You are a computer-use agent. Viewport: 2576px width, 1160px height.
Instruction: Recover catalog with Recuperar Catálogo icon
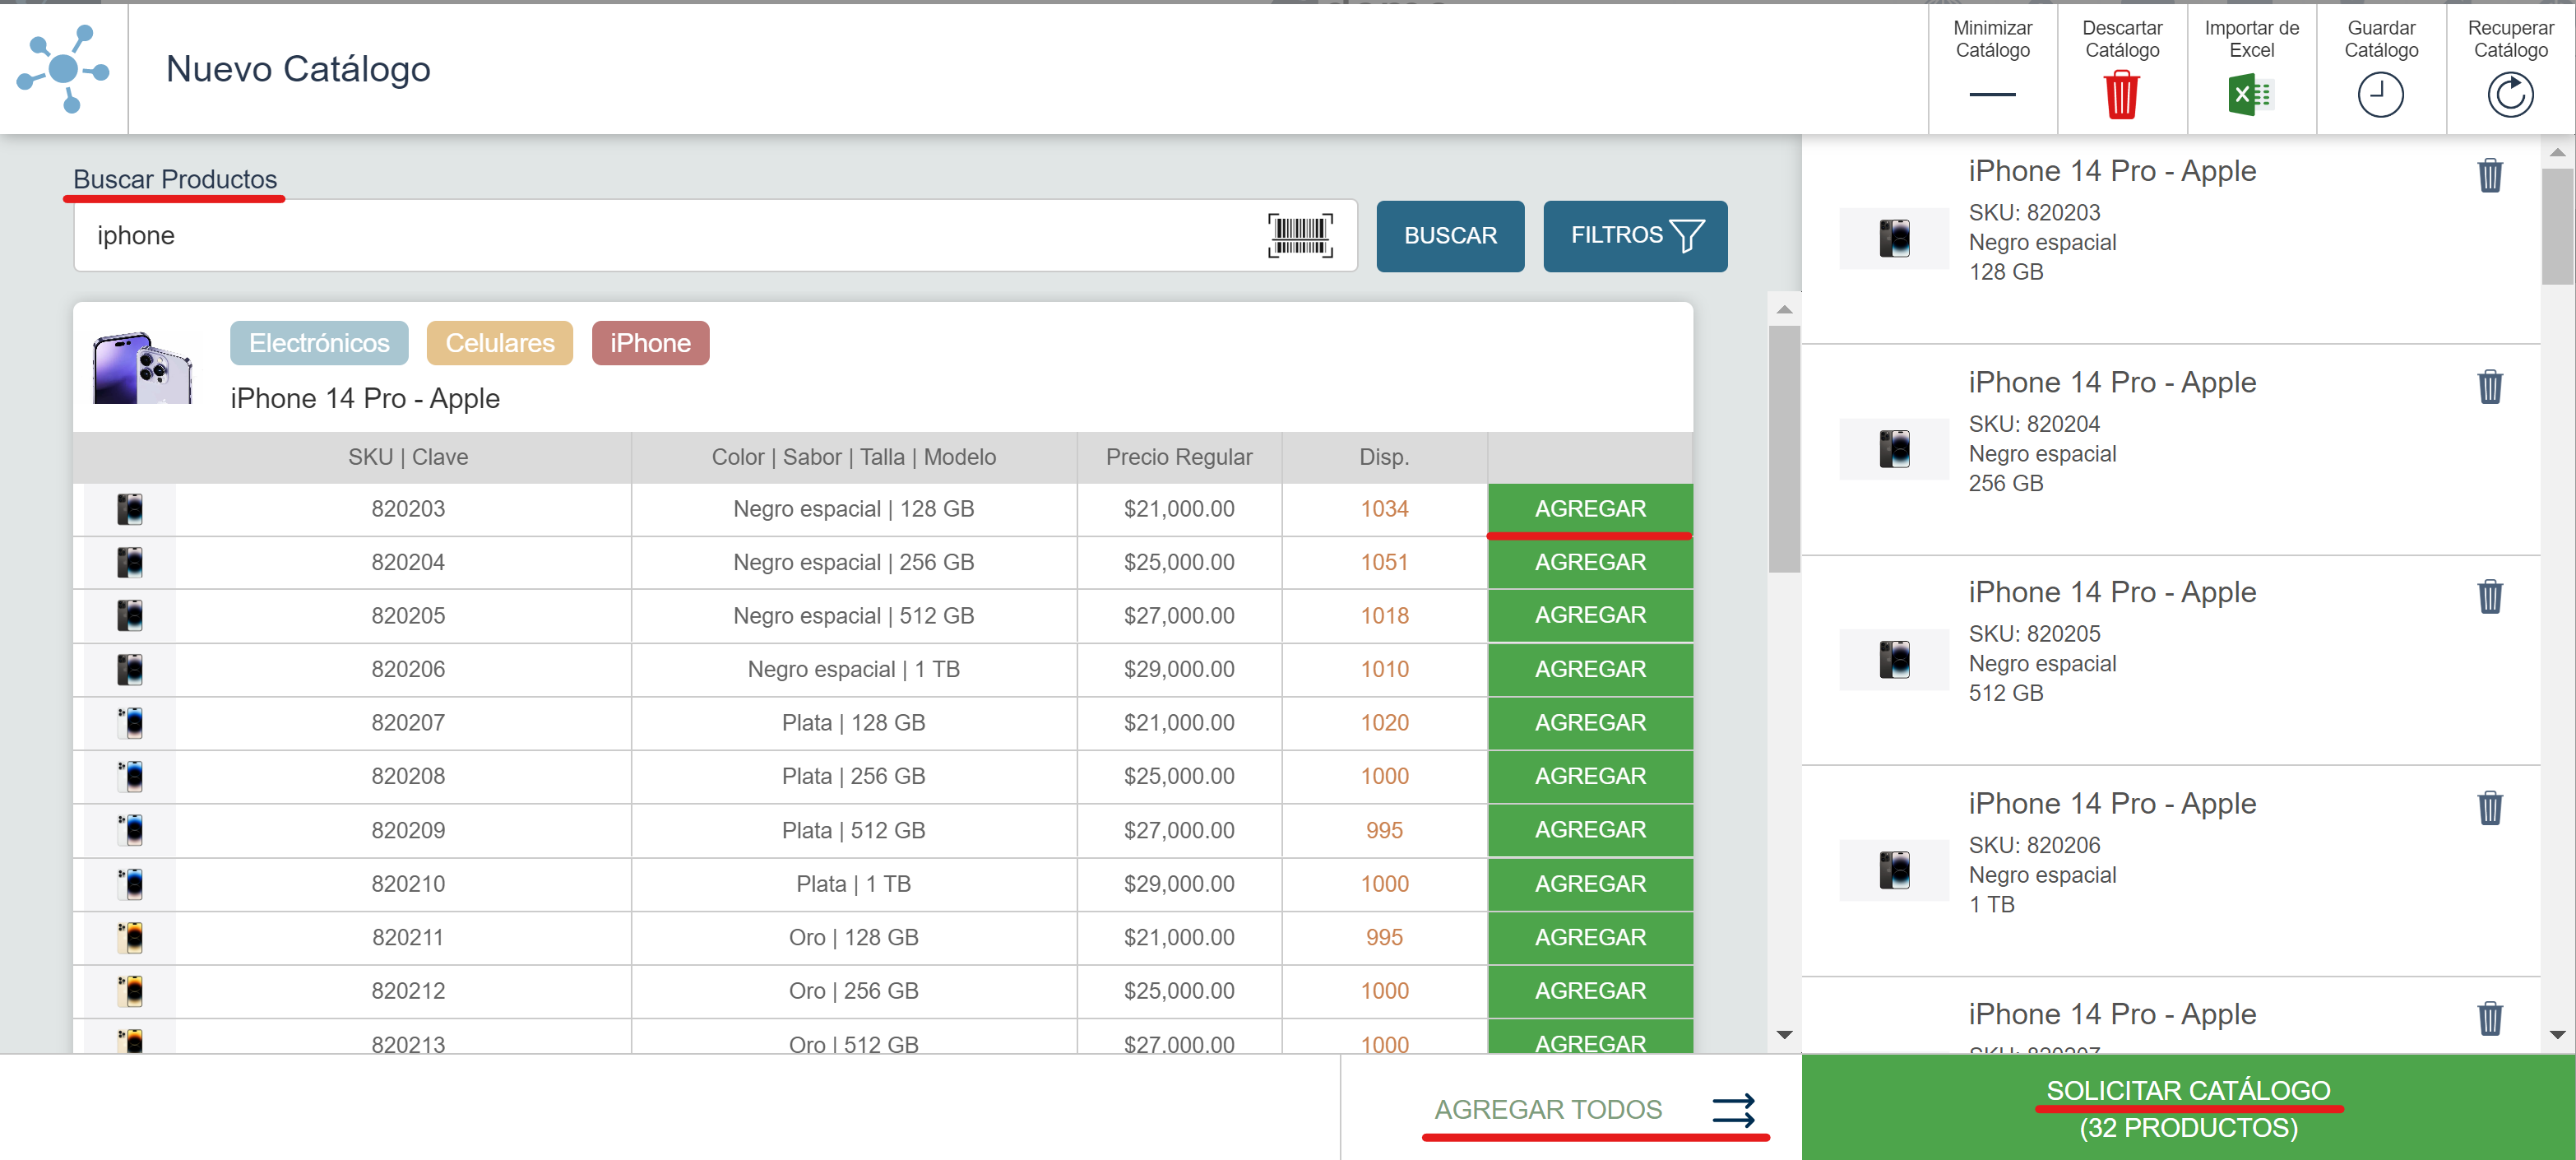tap(2510, 95)
